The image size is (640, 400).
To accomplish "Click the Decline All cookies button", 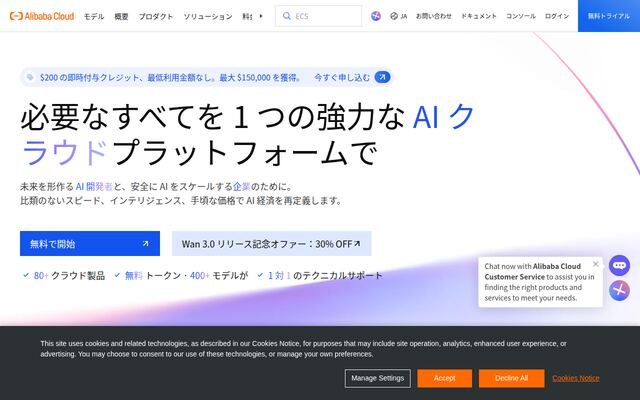I will (x=511, y=378).
